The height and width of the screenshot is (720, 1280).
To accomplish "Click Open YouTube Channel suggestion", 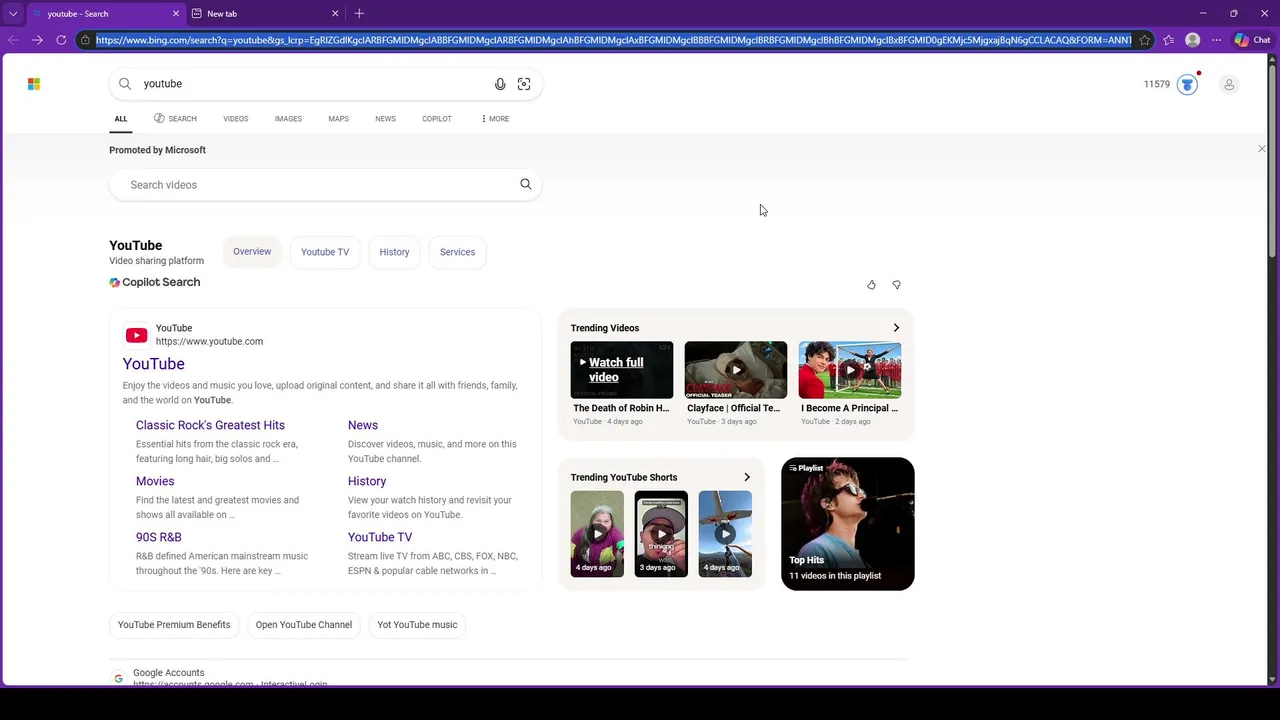I will point(304,625).
